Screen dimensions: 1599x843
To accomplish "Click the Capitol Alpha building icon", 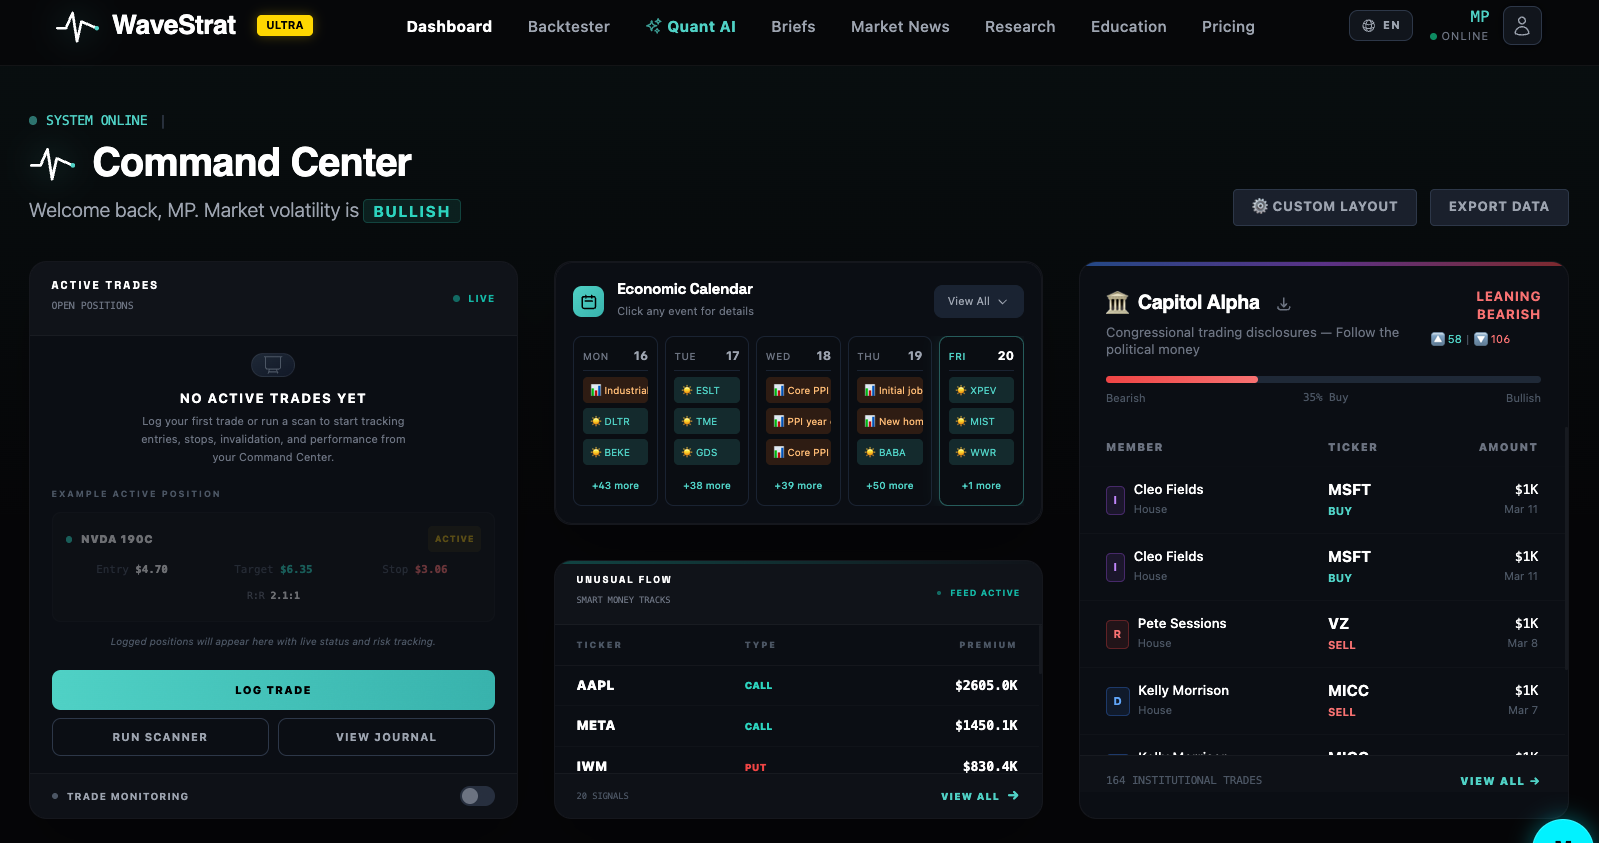I will [x=1117, y=302].
